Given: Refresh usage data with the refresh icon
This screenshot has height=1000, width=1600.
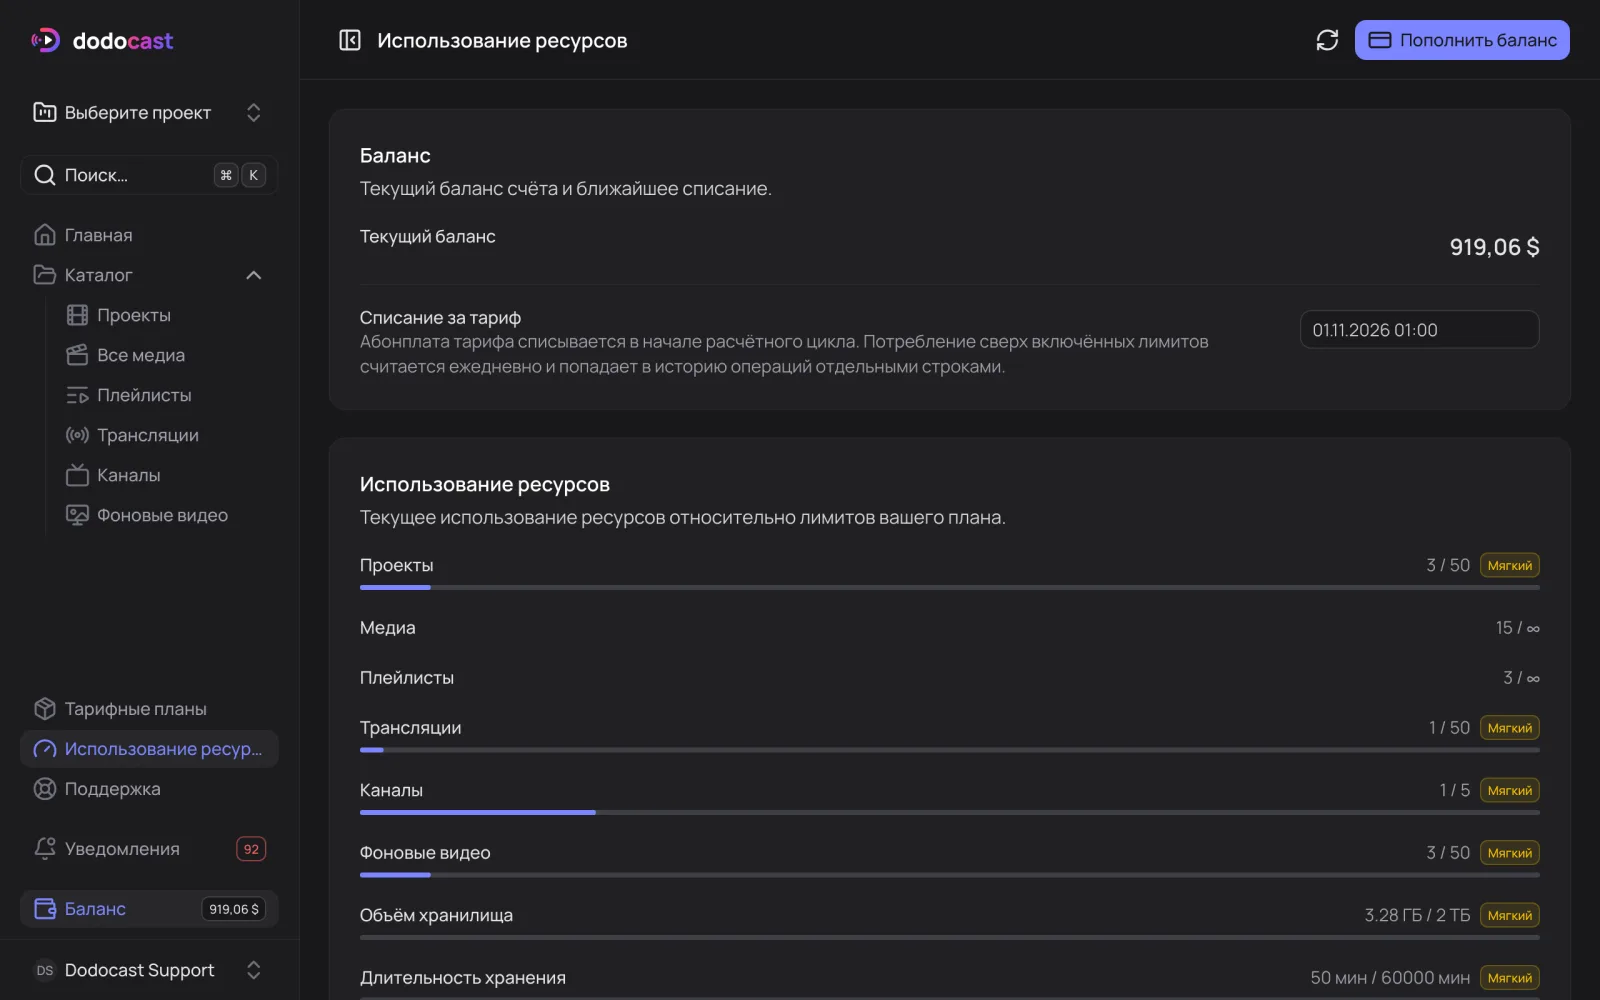Looking at the screenshot, I should click(1327, 40).
